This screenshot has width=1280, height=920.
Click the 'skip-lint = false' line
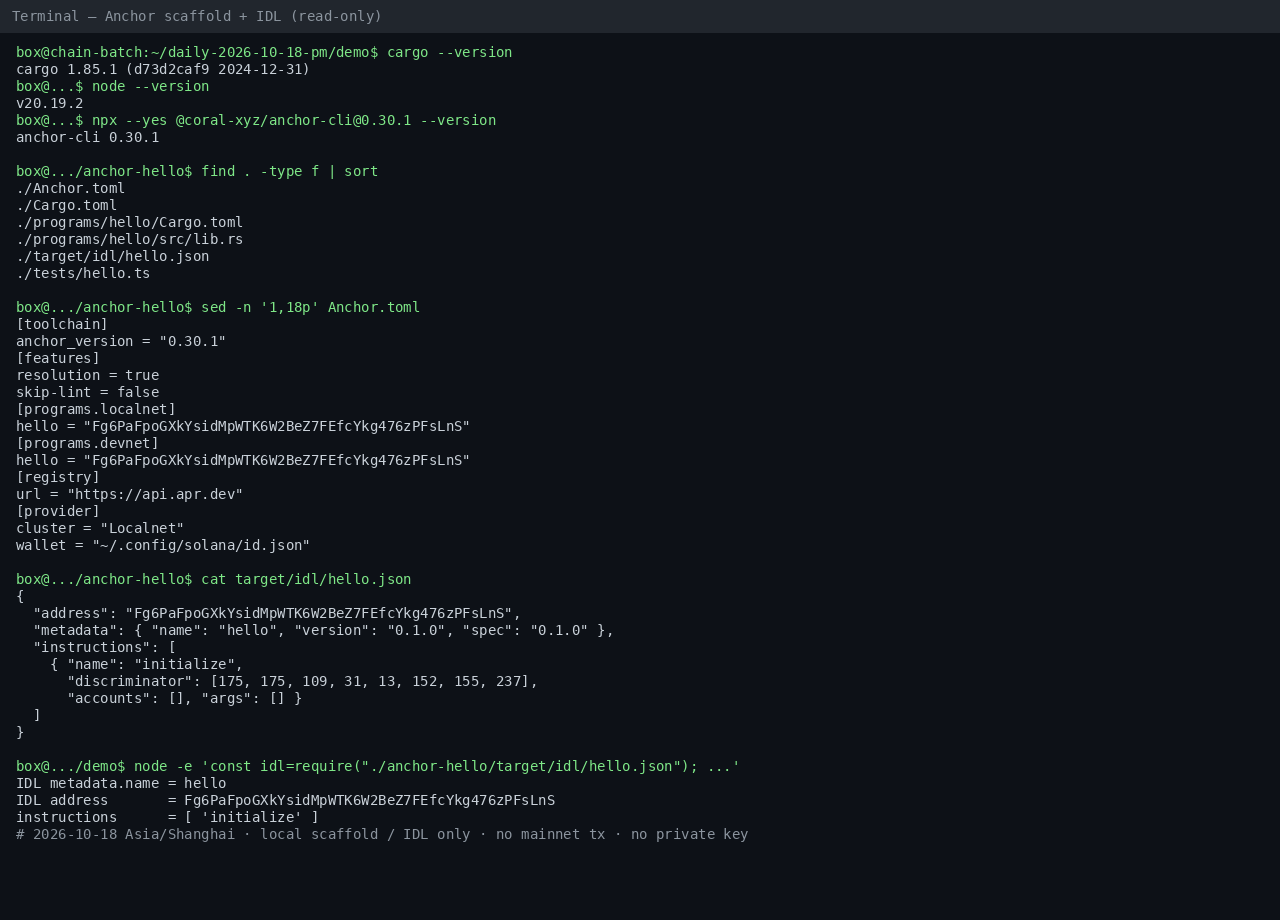88,392
